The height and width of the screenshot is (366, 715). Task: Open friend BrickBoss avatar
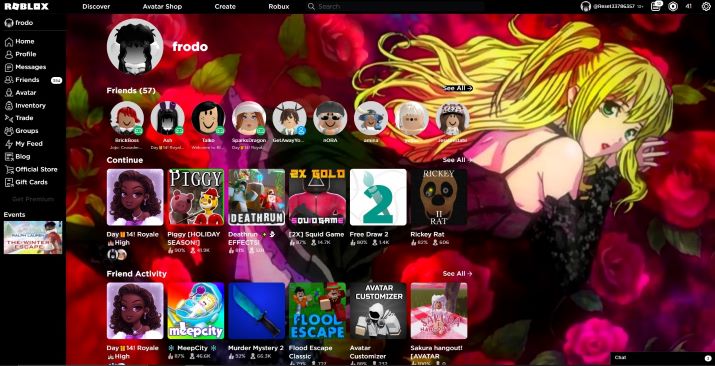[x=127, y=118]
